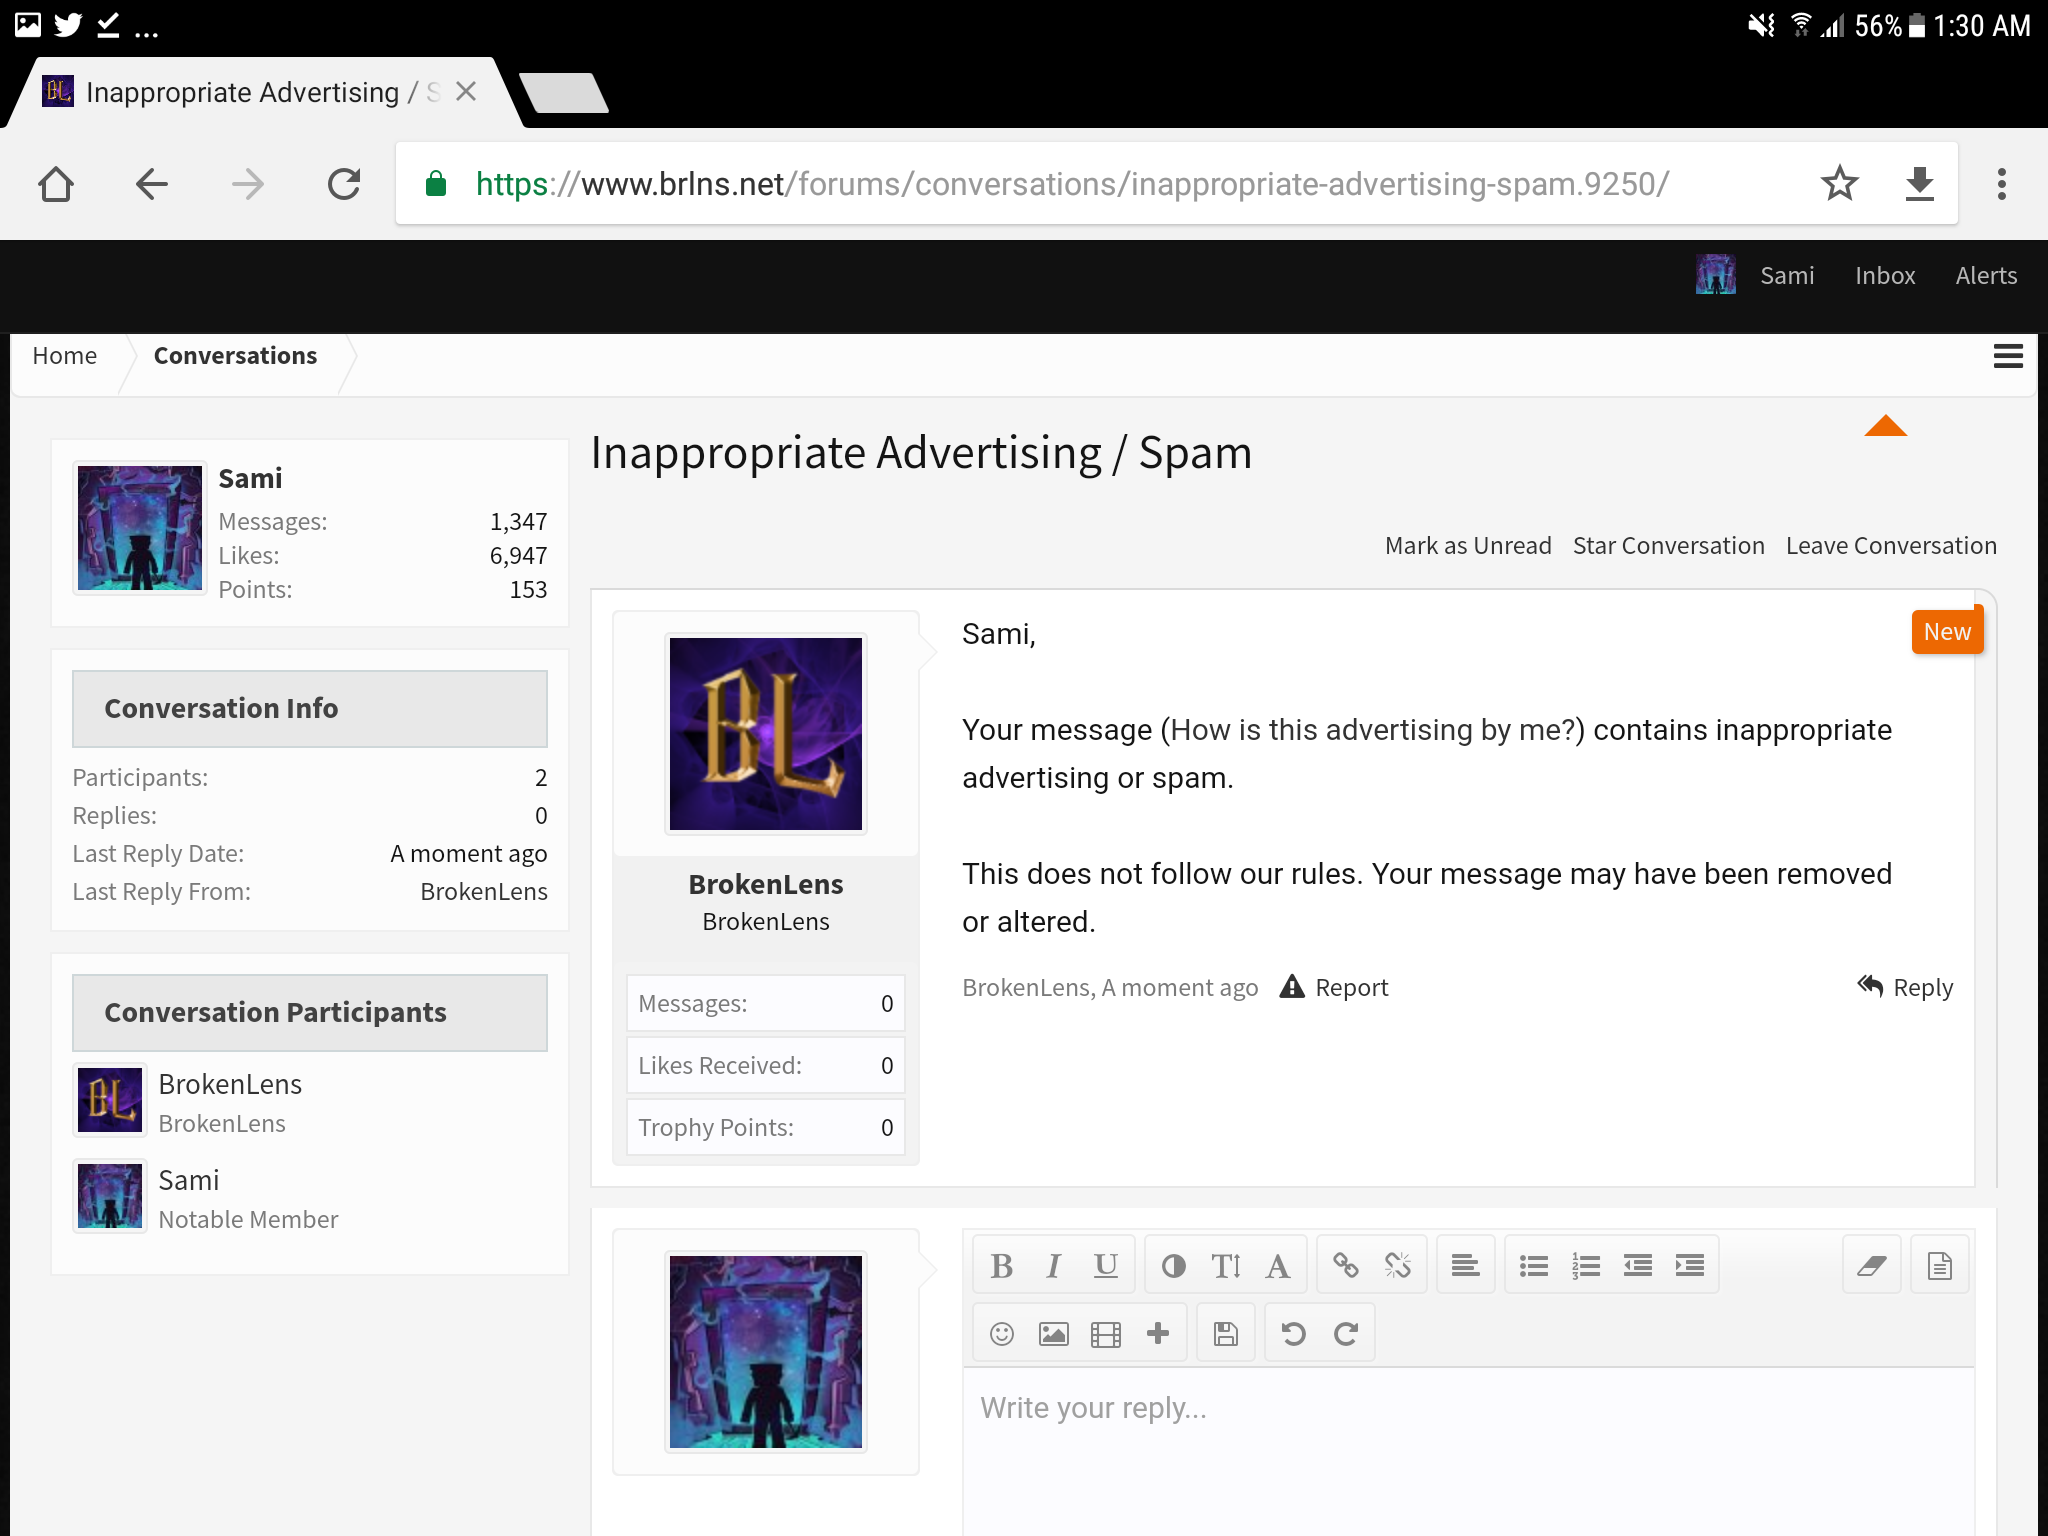Insert ordered numbered list
This screenshot has width=2048, height=1536.
coord(1585,1266)
